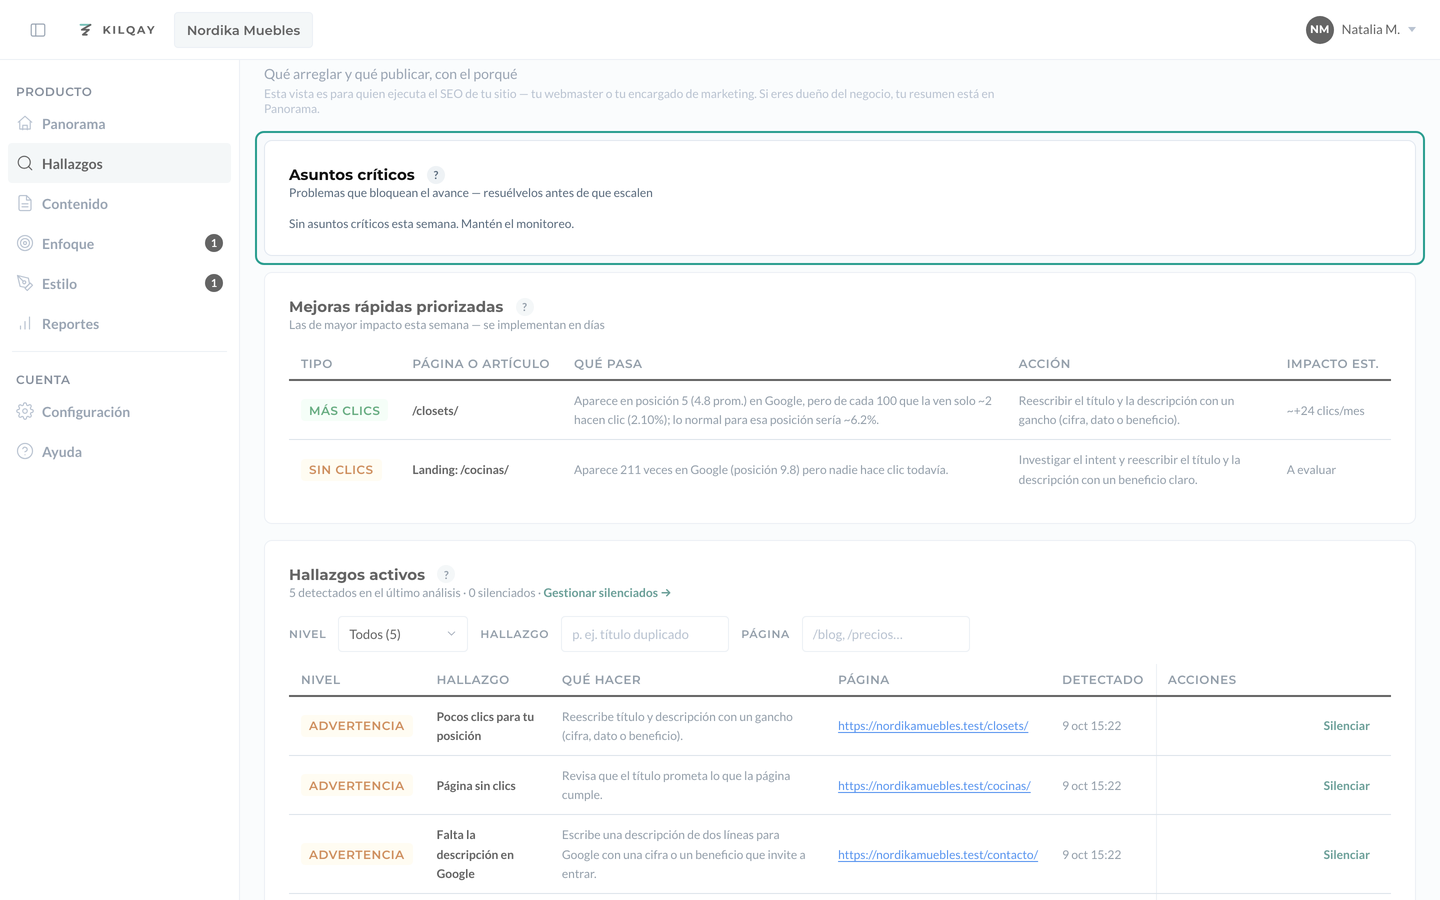Silence the 'Pocos clics para tu posición' finding

pos(1346,726)
